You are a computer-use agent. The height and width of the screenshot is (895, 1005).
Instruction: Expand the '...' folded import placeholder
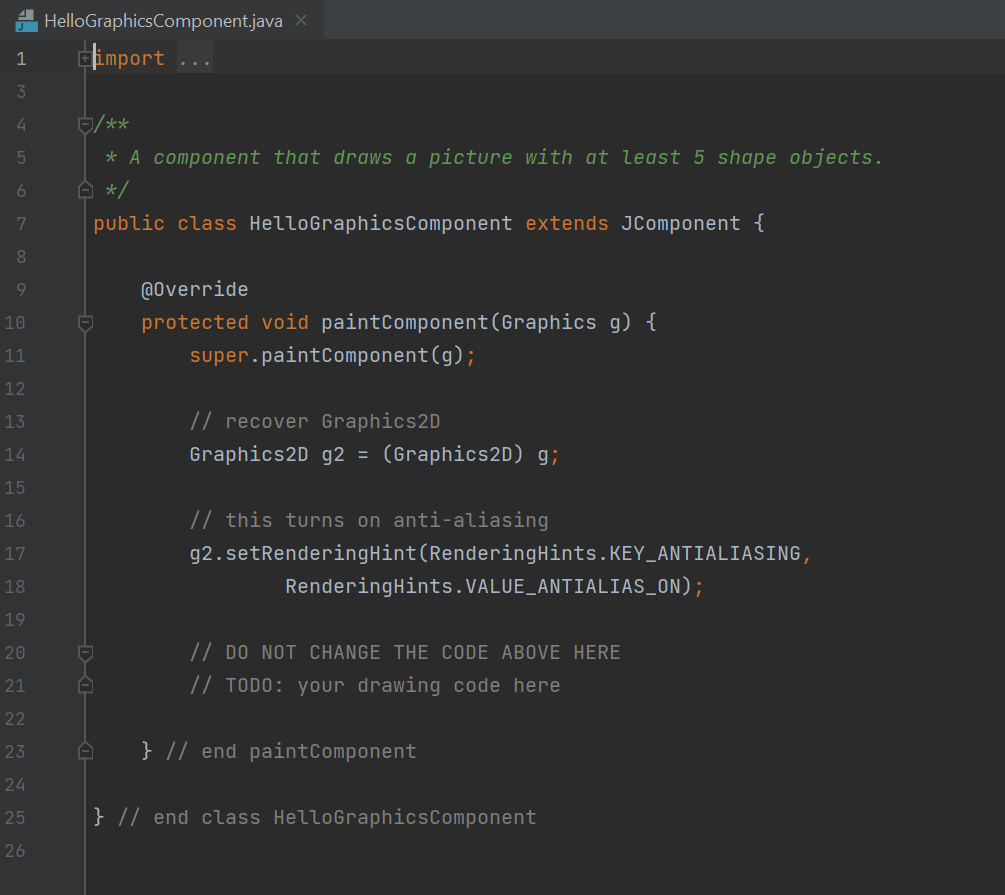[194, 57]
